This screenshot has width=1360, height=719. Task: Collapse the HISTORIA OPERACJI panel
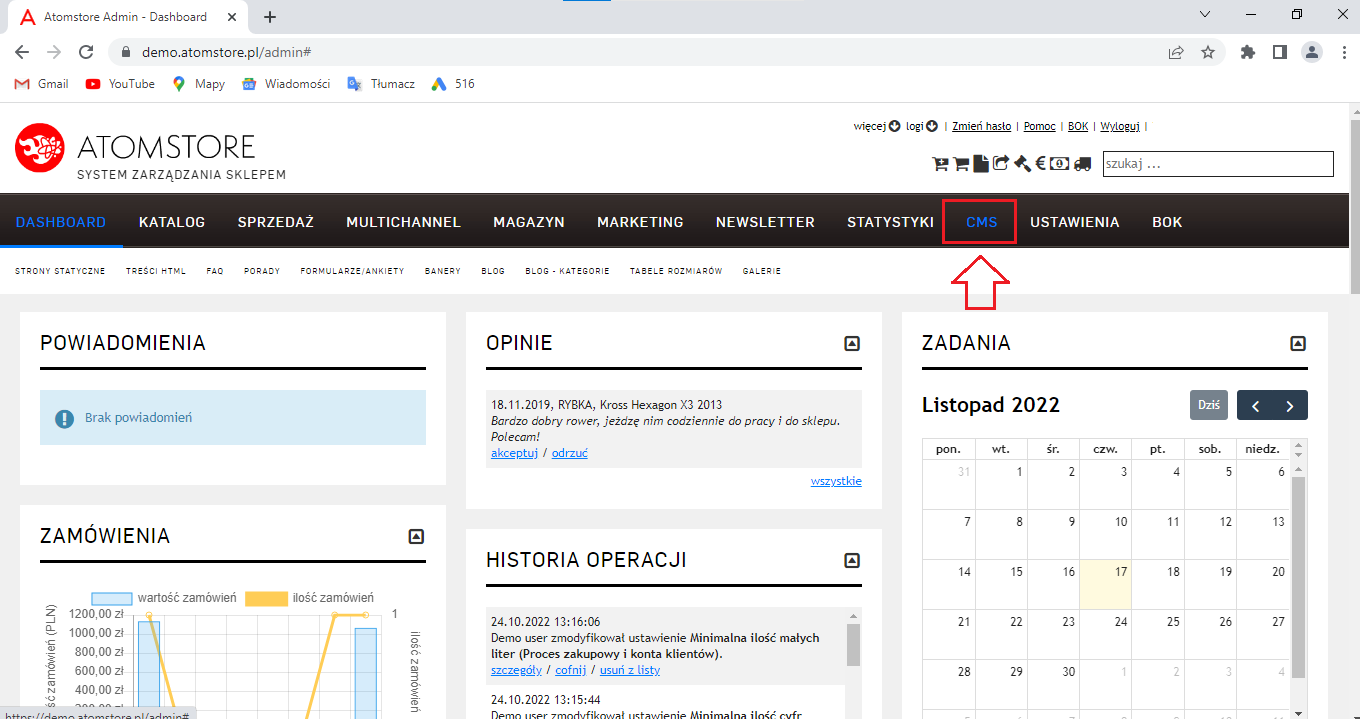coord(851,560)
